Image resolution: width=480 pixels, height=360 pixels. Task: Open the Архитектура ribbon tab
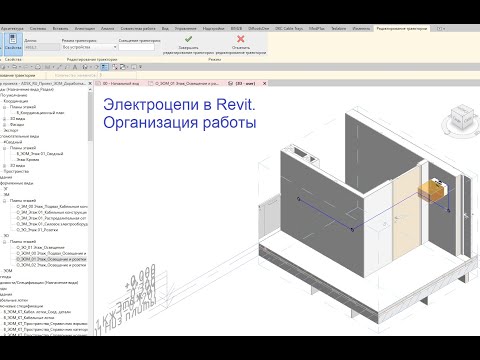12,29
